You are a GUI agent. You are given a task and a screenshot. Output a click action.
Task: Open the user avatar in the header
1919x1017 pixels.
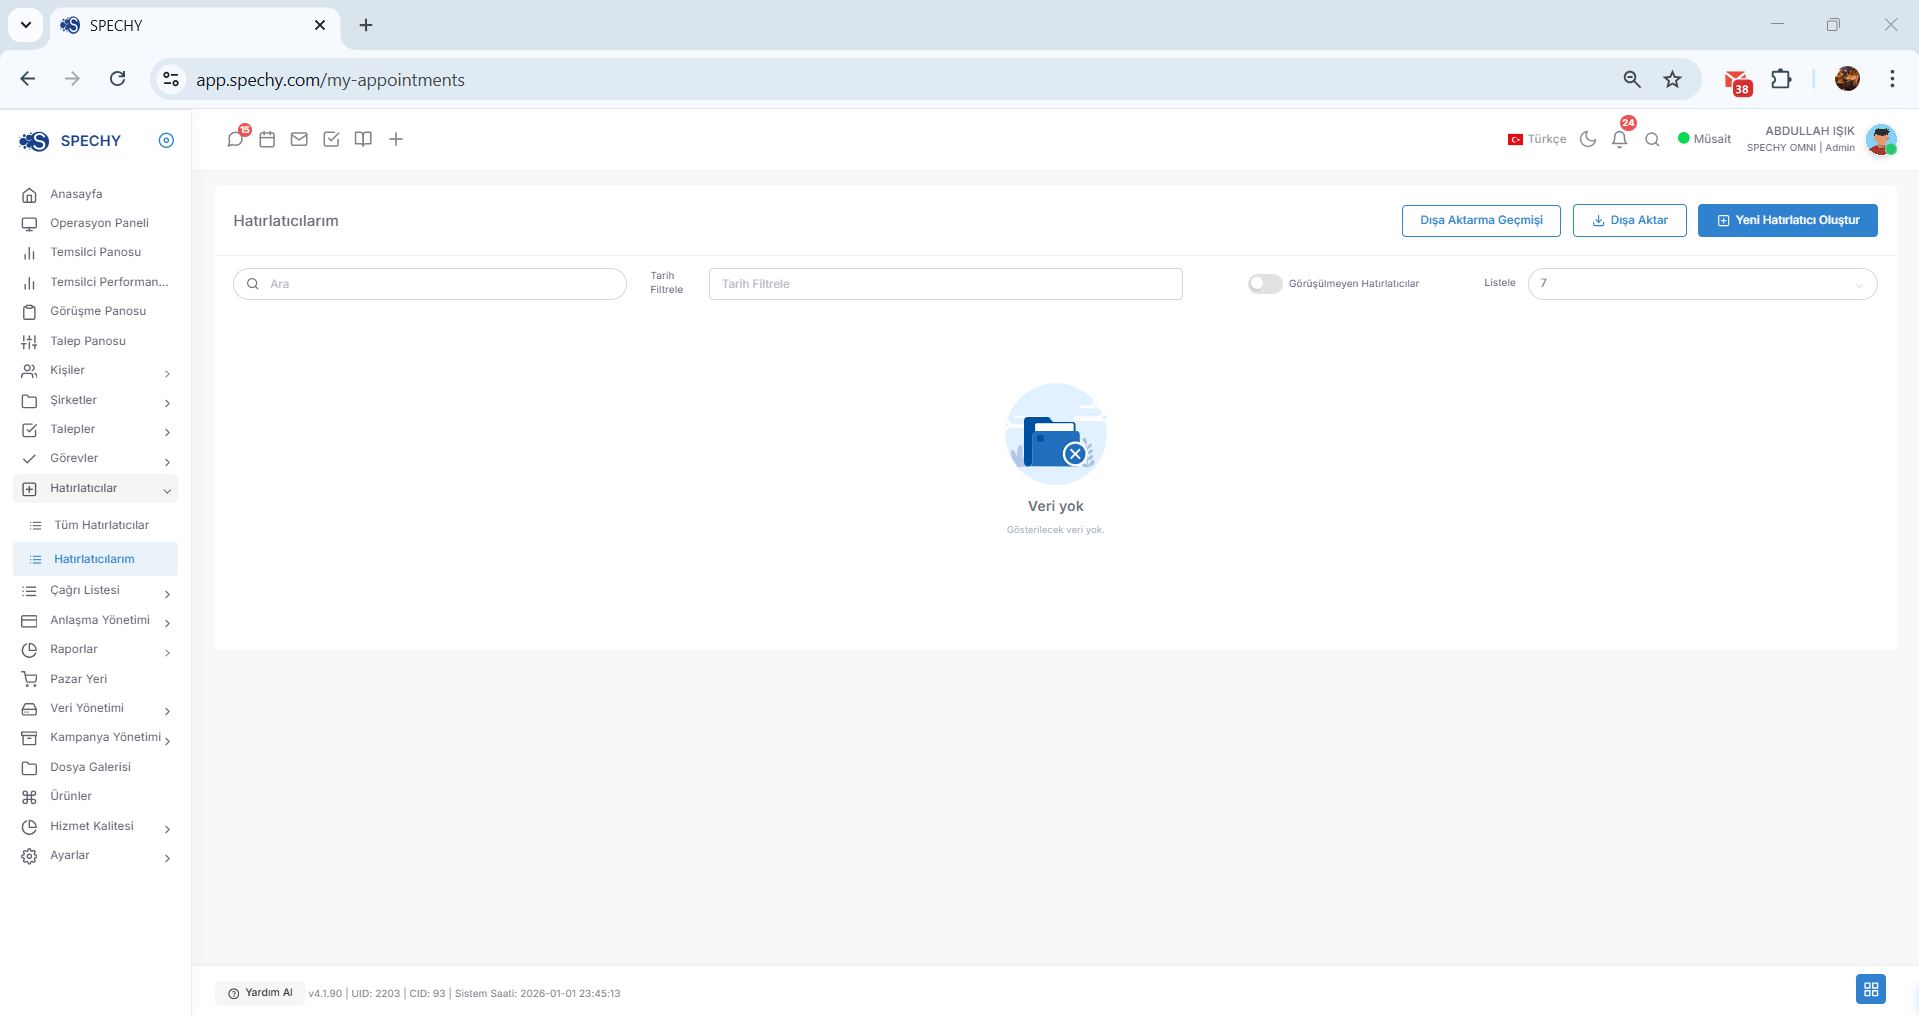pyautogui.click(x=1881, y=139)
